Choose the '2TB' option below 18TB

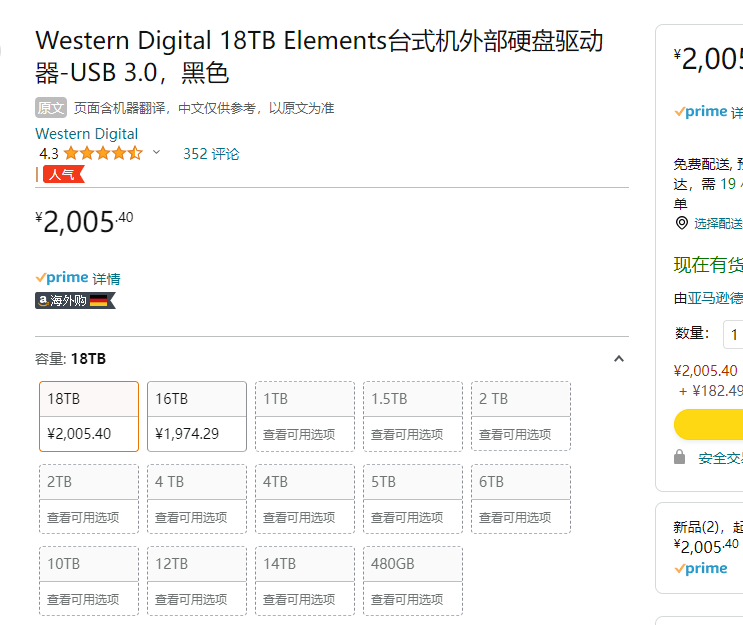[x=89, y=499]
